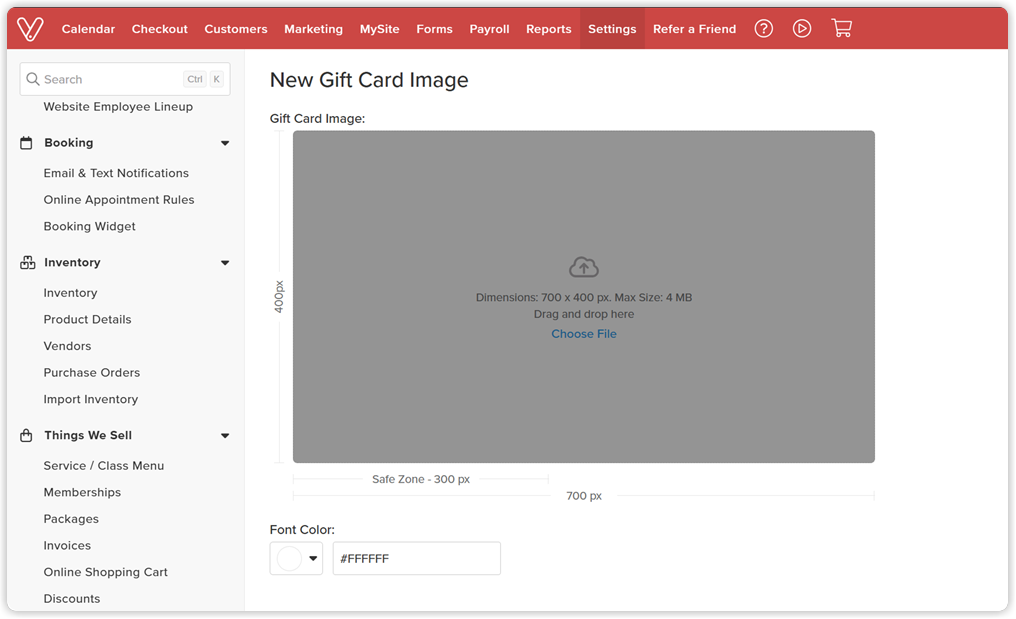Open Import Inventory
Screen dimensions: 1016x619
(91, 399)
